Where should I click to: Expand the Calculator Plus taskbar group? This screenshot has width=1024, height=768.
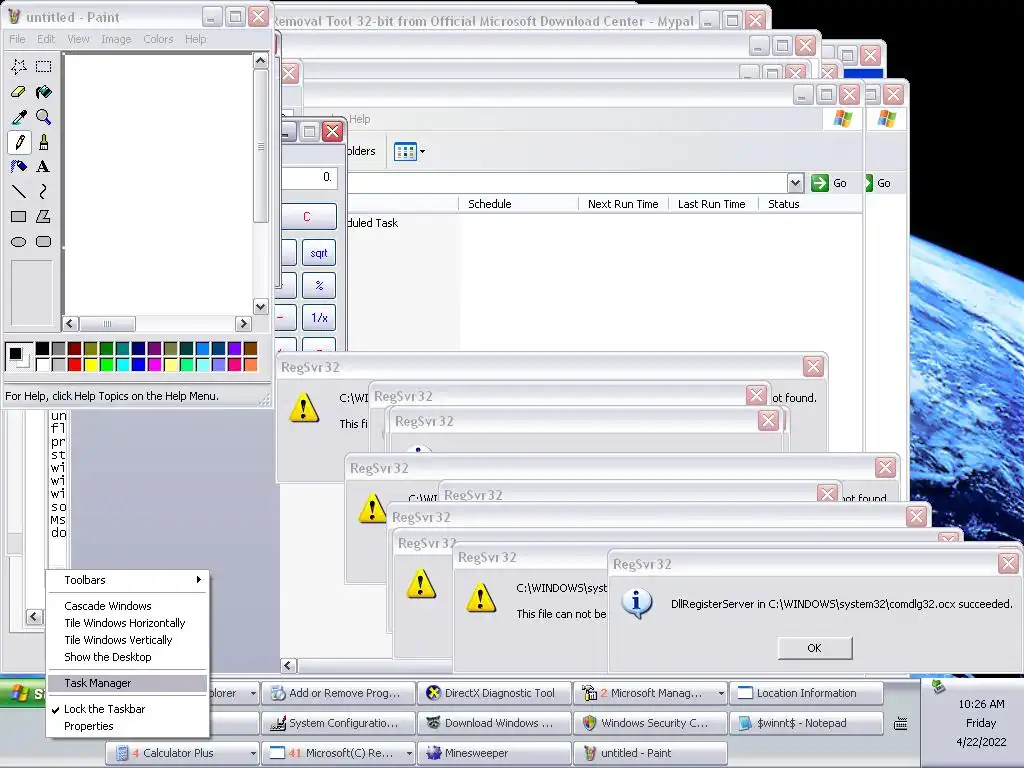(x=253, y=753)
